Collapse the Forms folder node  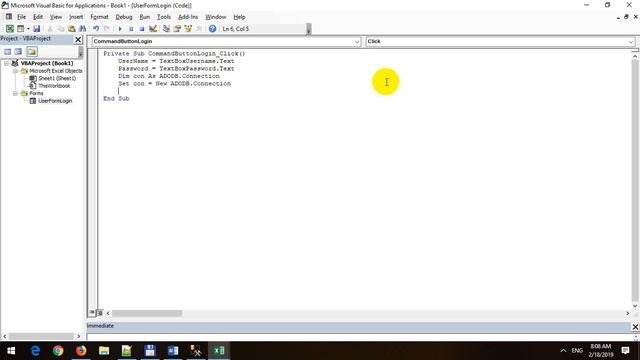[x=15, y=93]
